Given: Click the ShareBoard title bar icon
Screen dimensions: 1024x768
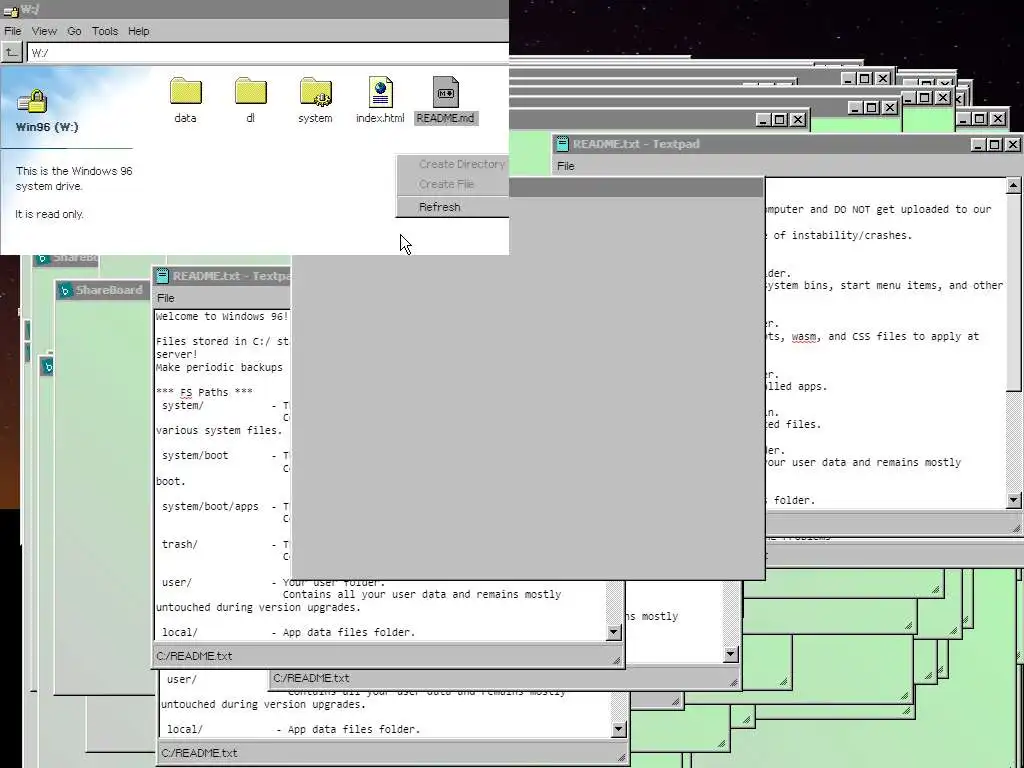Looking at the screenshot, I should pos(65,291).
